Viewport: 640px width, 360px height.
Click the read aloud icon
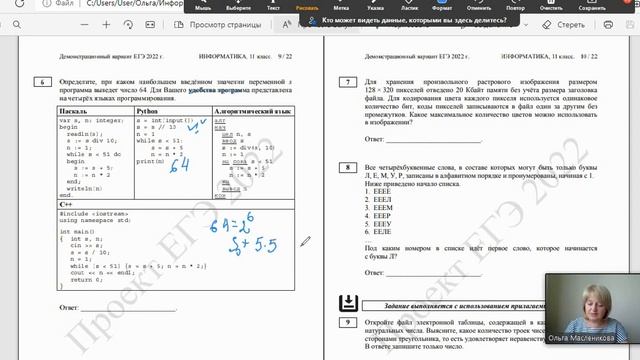point(287,25)
